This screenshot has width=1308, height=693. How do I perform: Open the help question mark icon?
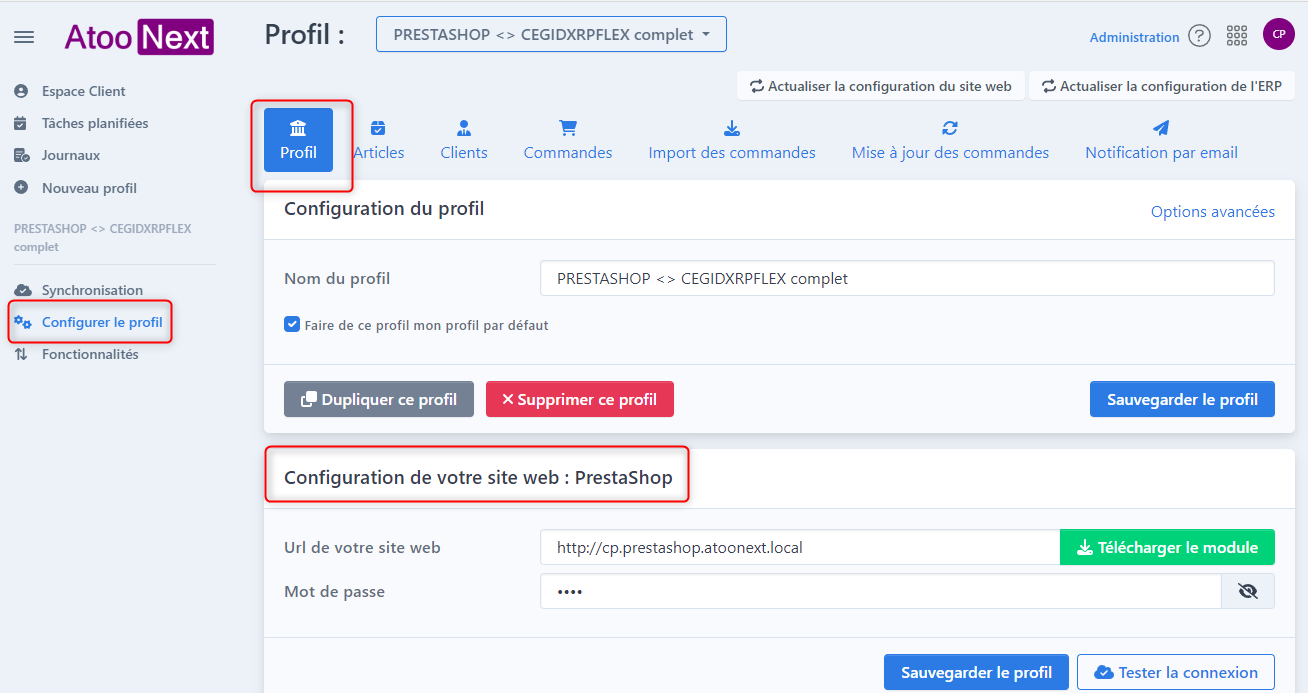(1200, 36)
